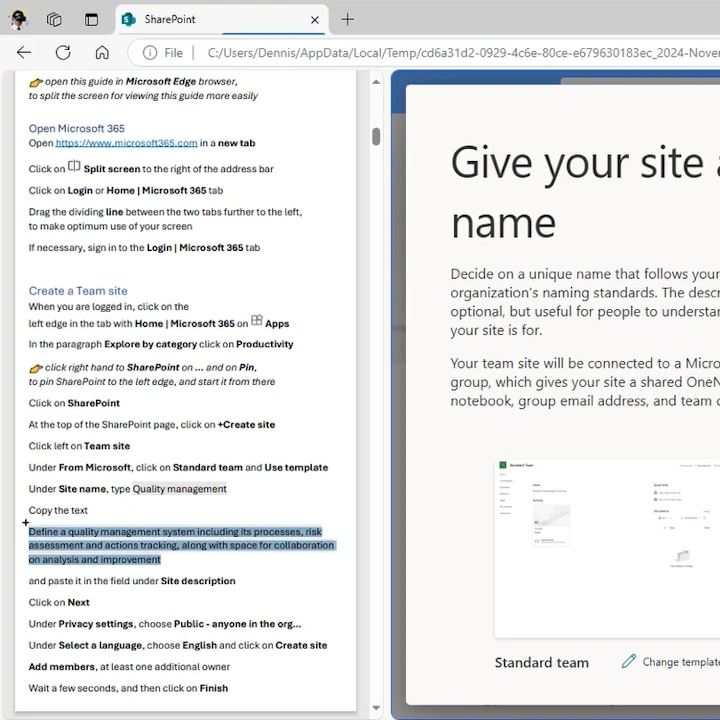Click the browser profile avatar icon

(x=18, y=19)
